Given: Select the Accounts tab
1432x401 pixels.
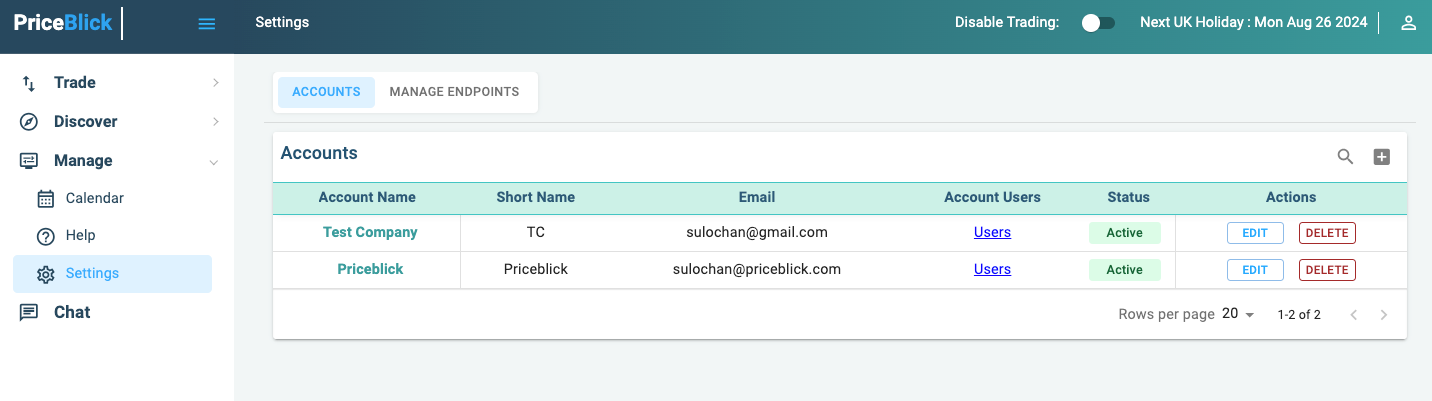Looking at the screenshot, I should (326, 92).
